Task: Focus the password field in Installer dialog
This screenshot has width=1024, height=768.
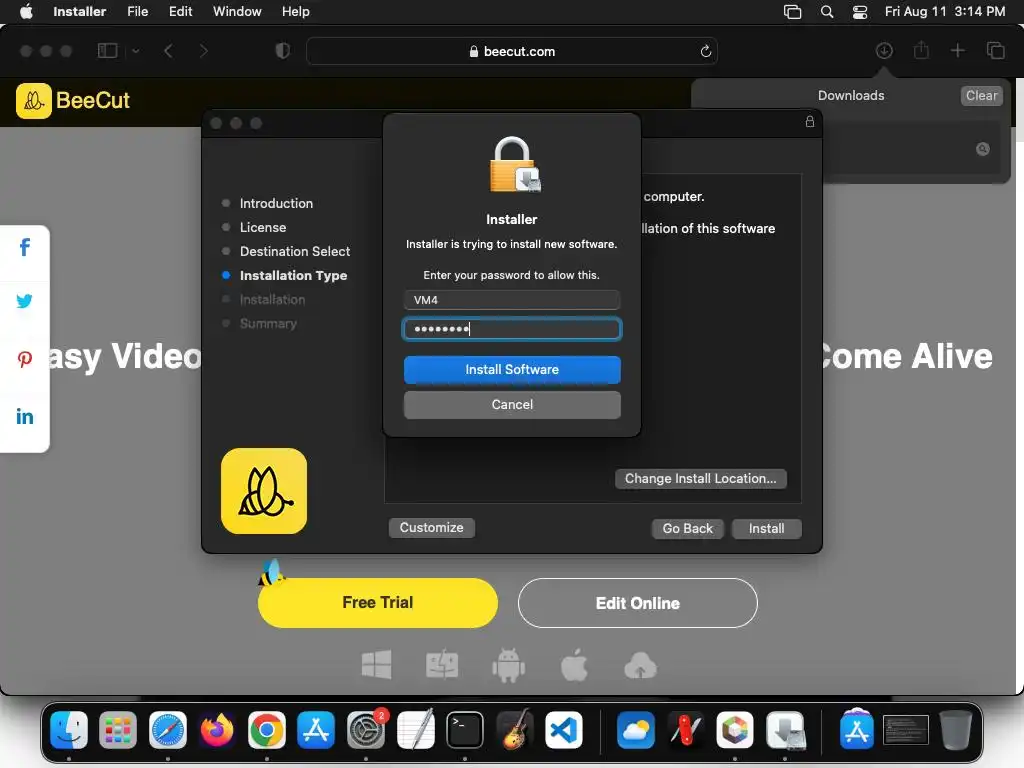Action: pyautogui.click(x=512, y=329)
